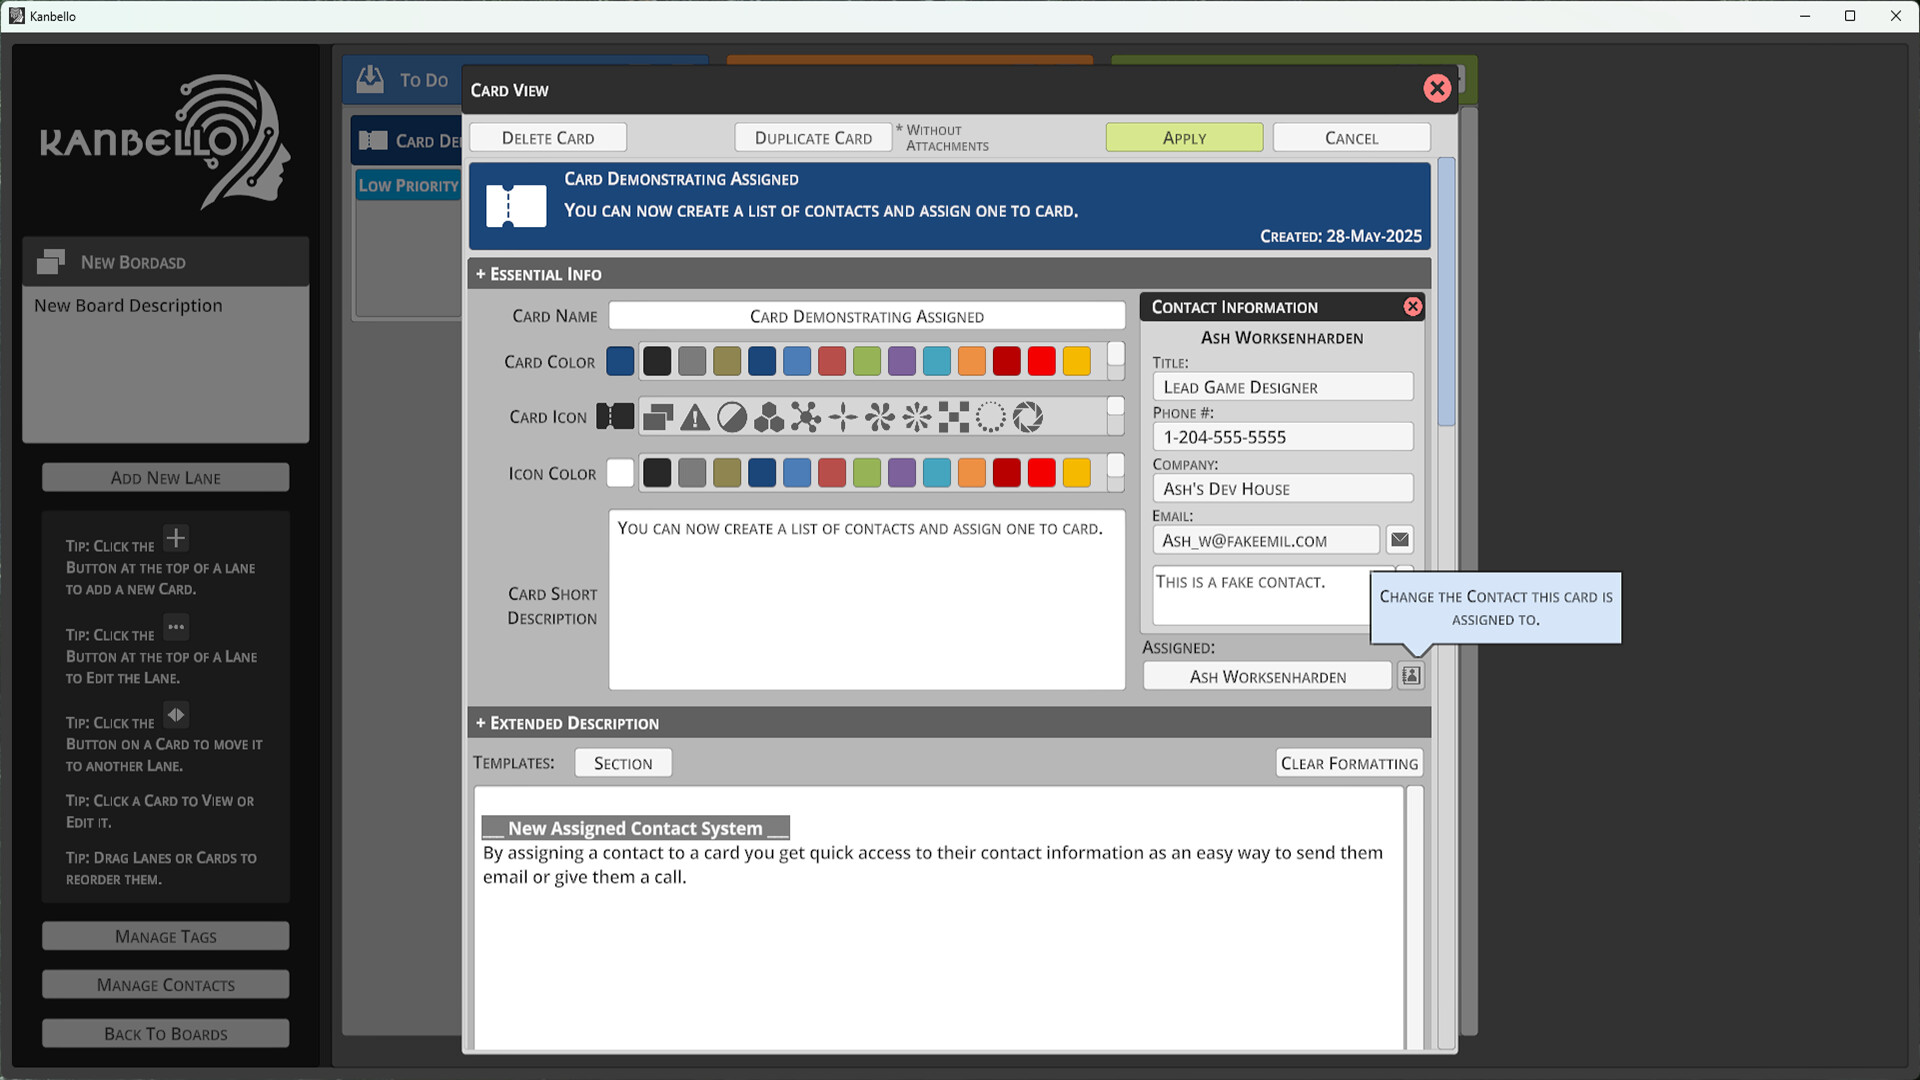Apply the card changes
Screen dimensions: 1920x1080
(x=1184, y=137)
